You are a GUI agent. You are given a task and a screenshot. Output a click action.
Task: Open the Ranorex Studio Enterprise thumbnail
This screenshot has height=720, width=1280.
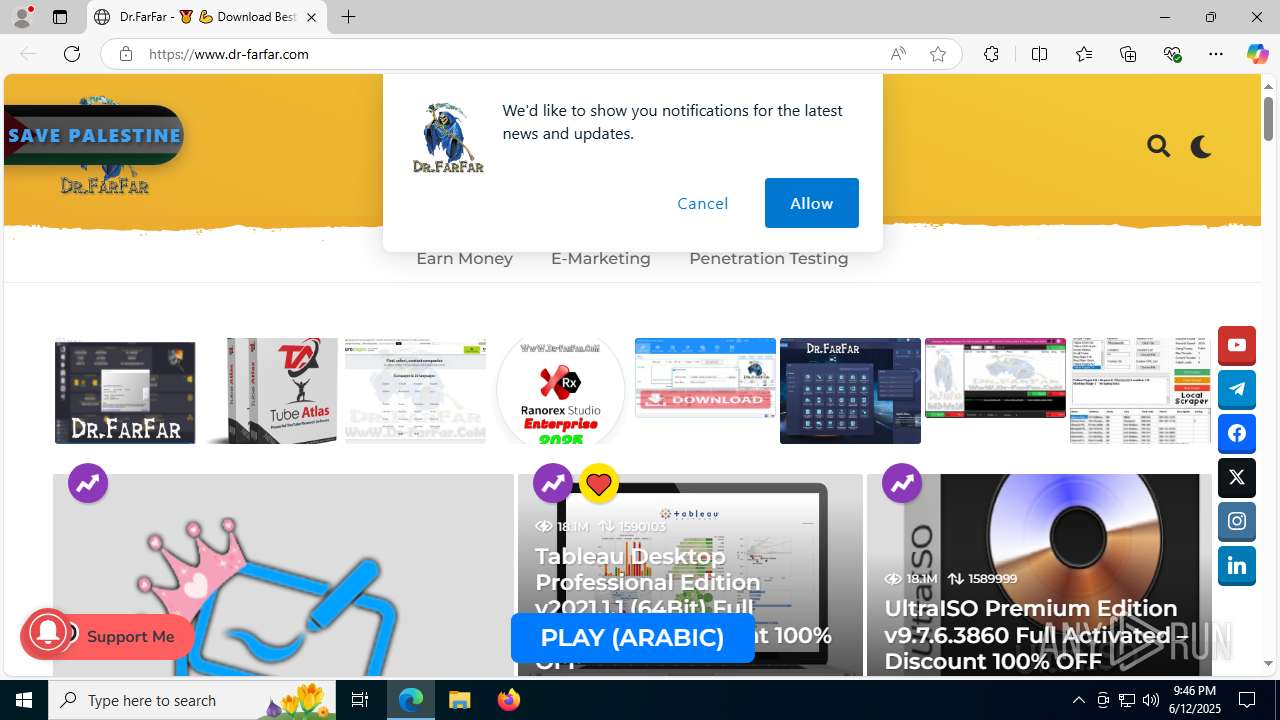tap(560, 391)
